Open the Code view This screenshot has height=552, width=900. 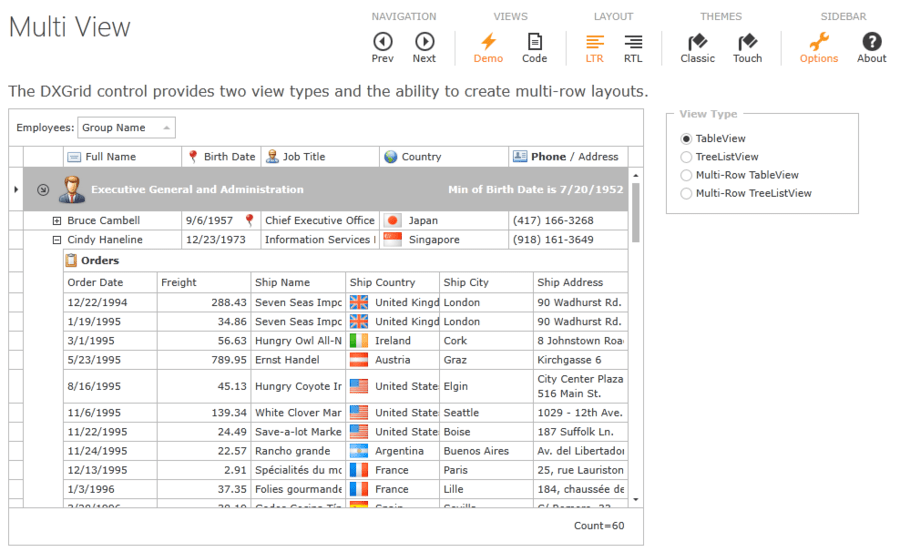[535, 46]
